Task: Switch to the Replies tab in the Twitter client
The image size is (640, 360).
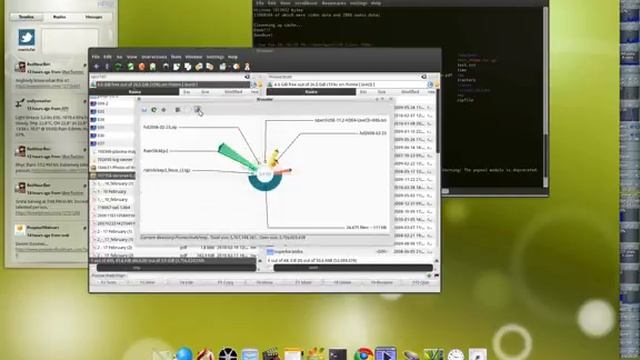Action: click(60, 17)
